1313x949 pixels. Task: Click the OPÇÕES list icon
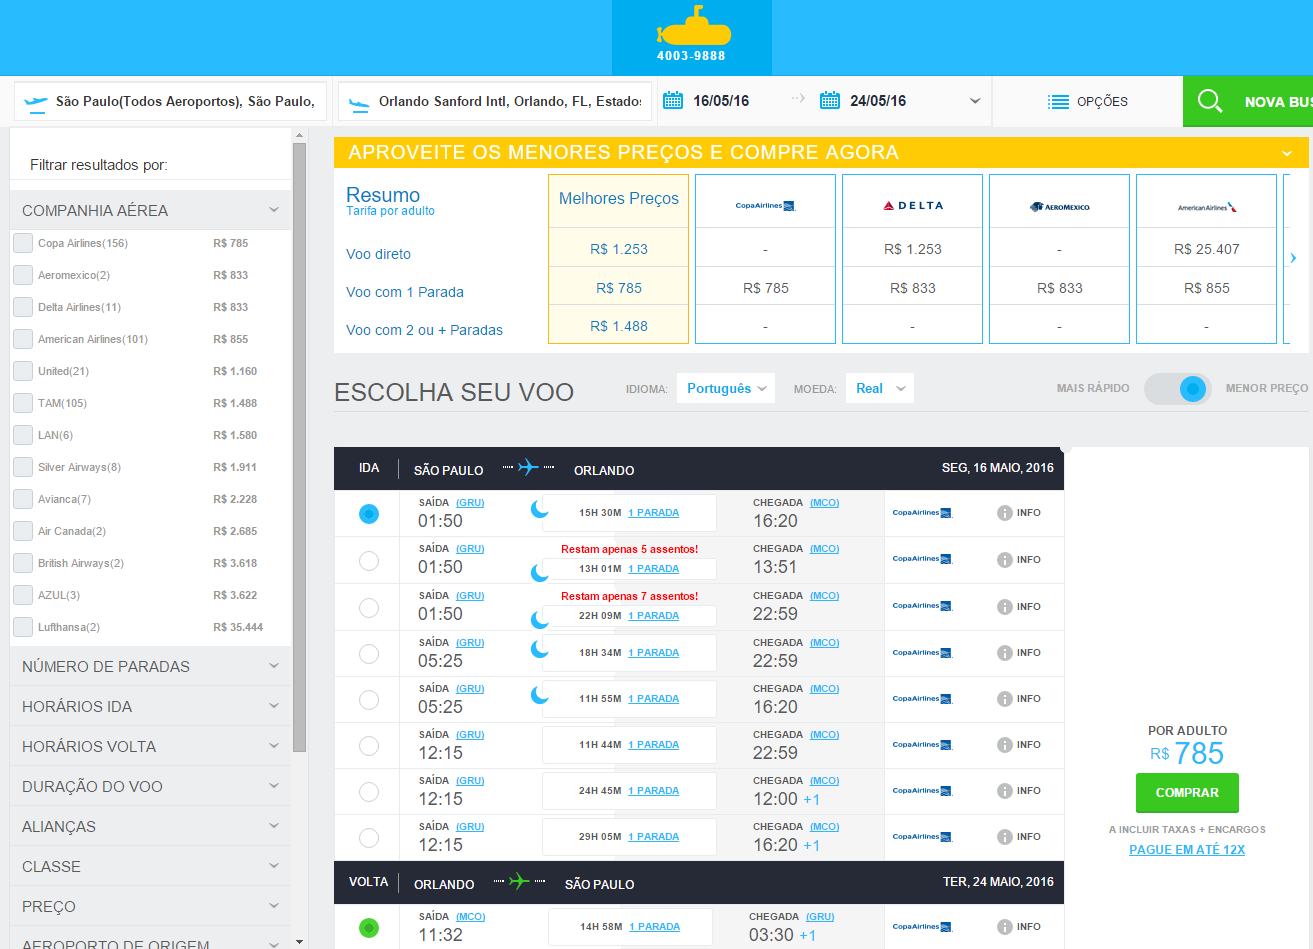point(1058,102)
